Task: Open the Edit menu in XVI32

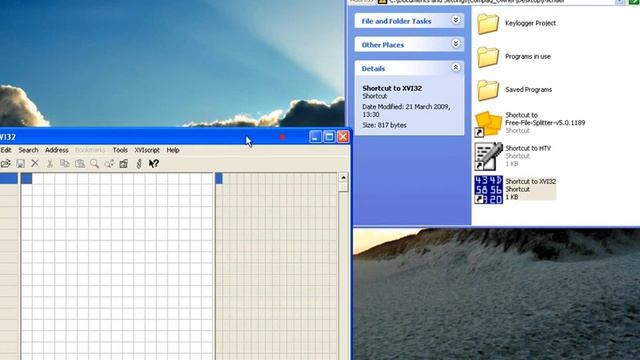Action: coord(6,150)
